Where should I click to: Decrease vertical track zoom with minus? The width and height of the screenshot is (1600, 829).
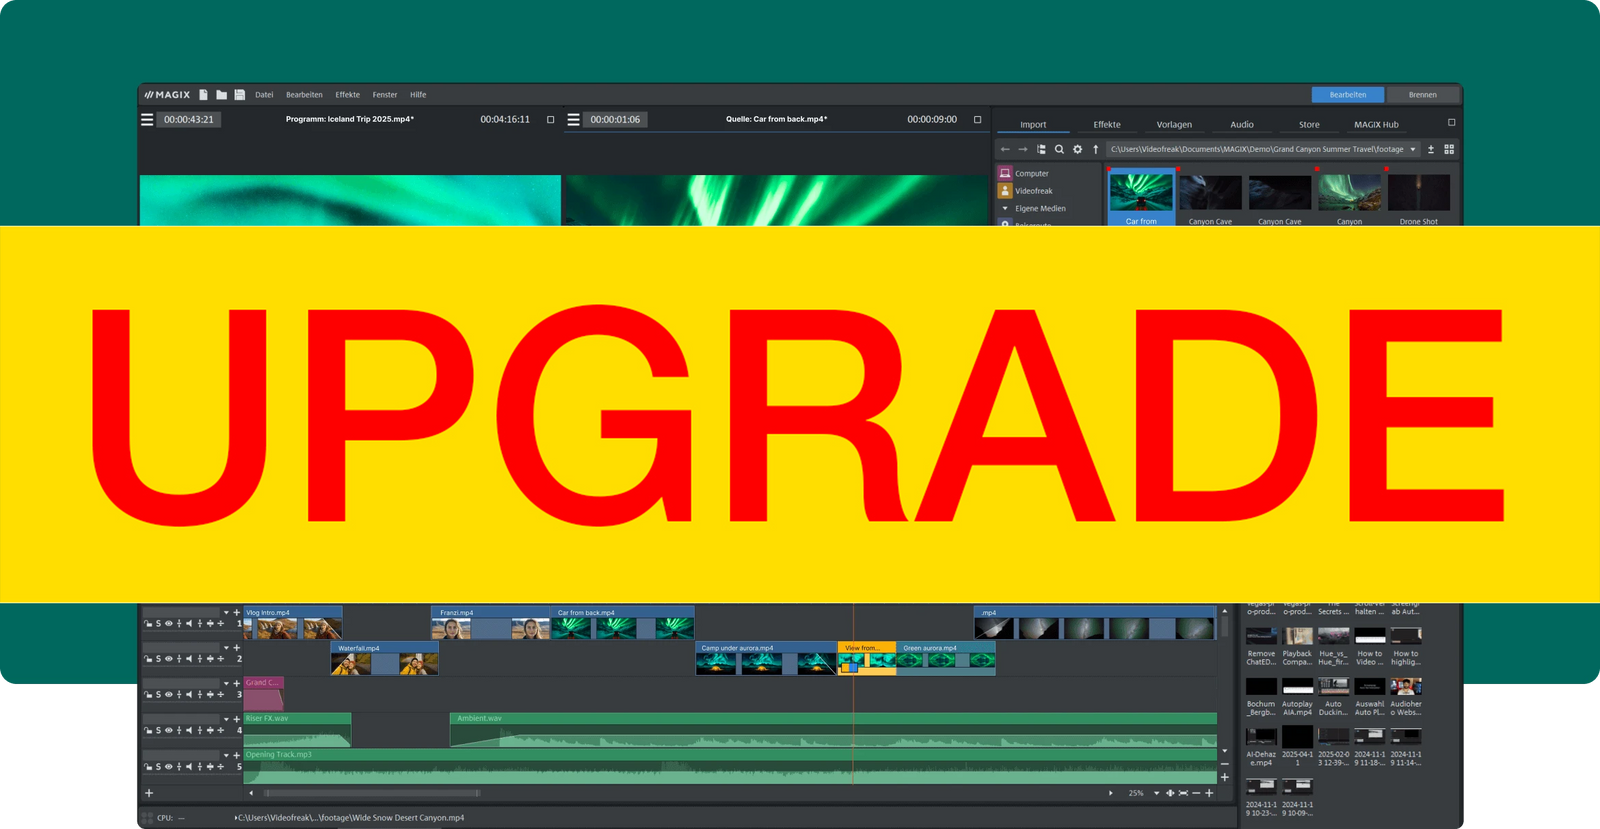click(1225, 764)
